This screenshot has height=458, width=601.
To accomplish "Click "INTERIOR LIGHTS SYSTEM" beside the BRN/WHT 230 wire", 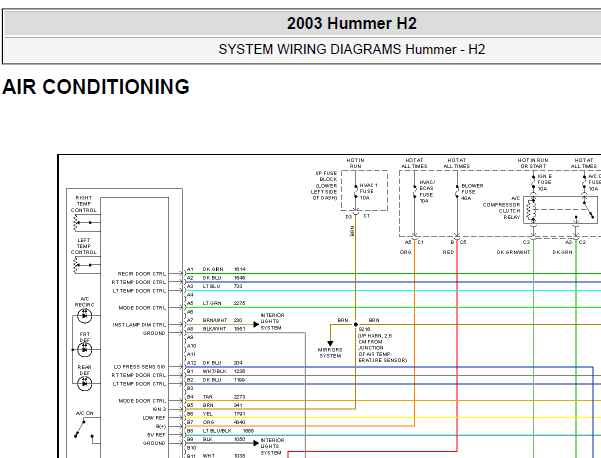I will (x=272, y=322).
